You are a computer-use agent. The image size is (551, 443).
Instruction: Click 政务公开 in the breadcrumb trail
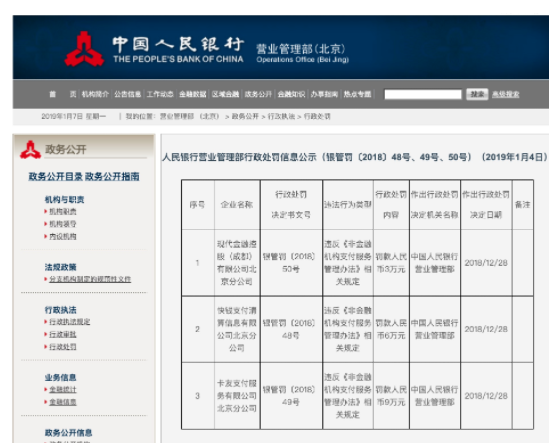click(245, 116)
